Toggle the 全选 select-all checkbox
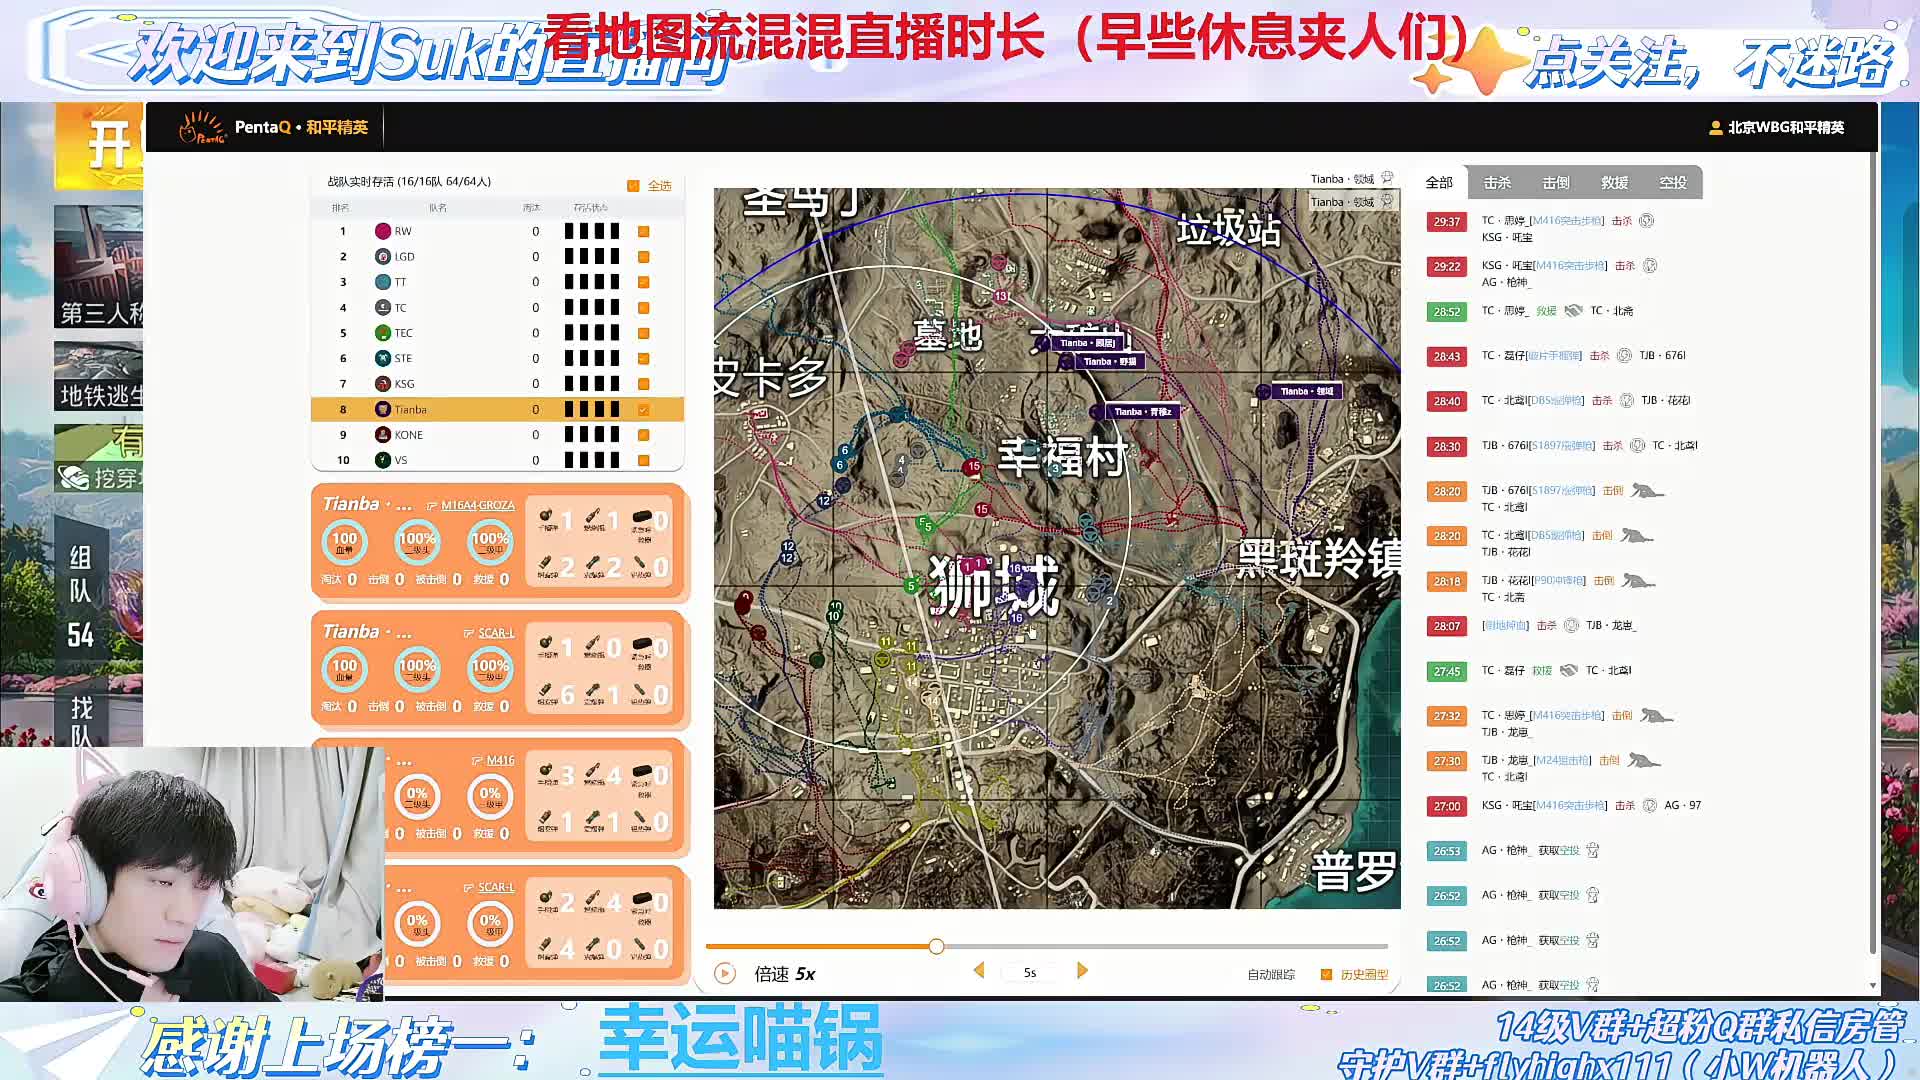Image resolution: width=1920 pixels, height=1080 pixels. [x=633, y=185]
